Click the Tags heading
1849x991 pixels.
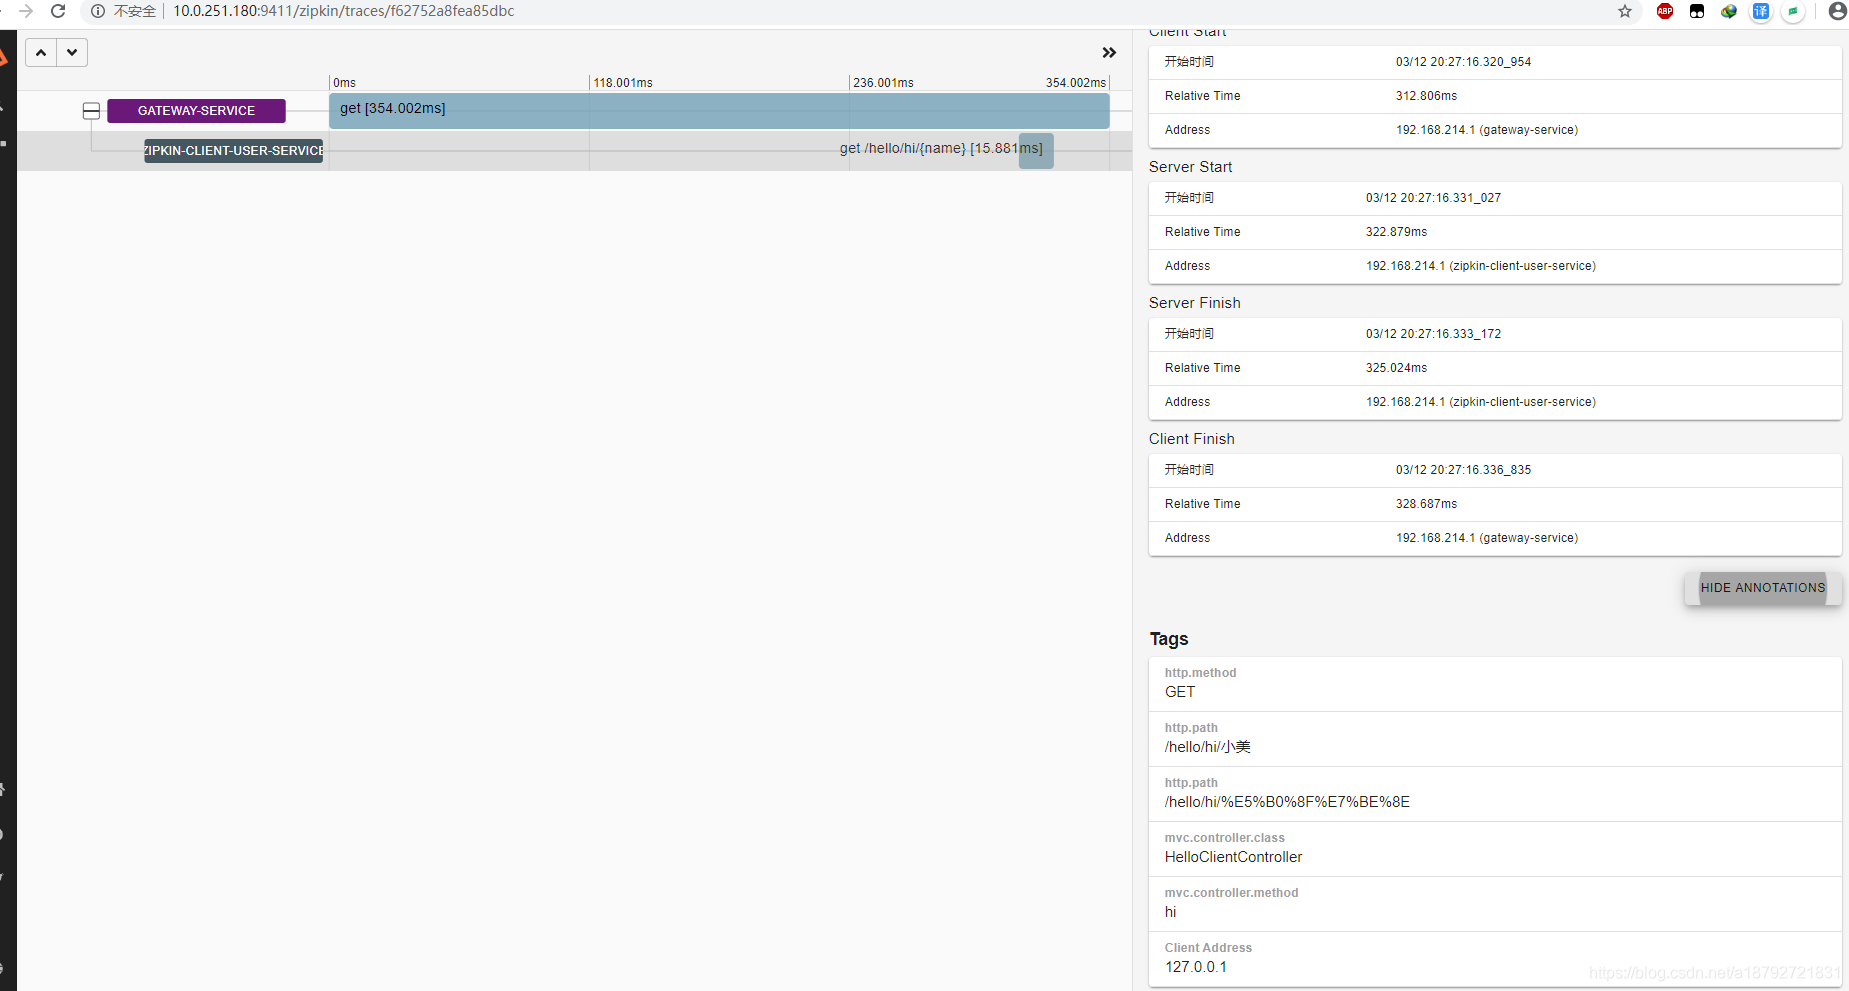point(1168,639)
